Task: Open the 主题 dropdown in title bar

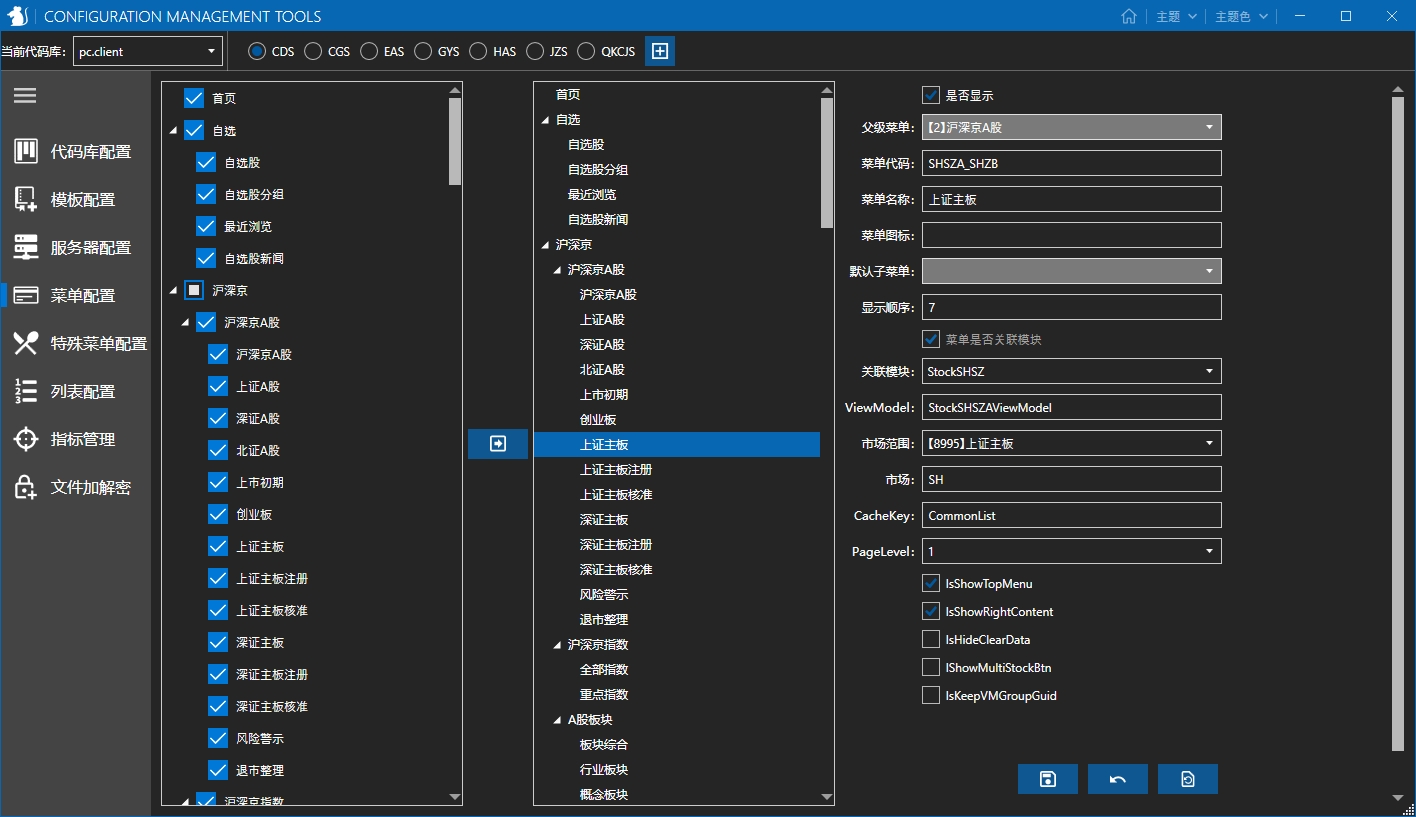Action: coord(1175,16)
